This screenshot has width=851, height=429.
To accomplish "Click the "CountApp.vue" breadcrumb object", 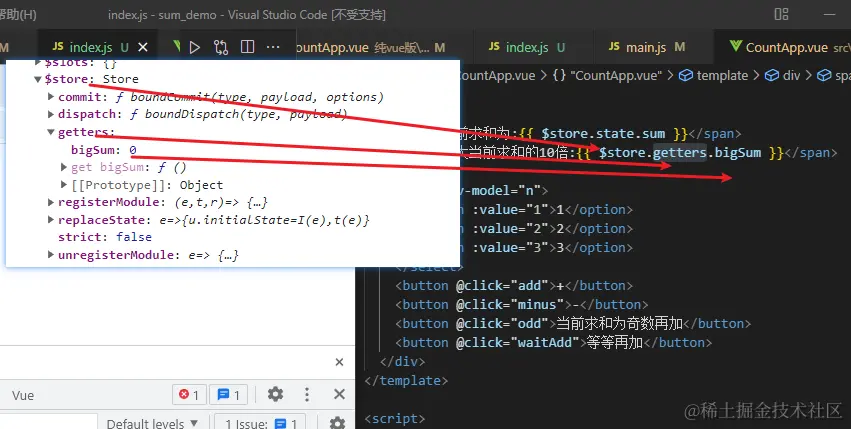I will (x=607, y=75).
